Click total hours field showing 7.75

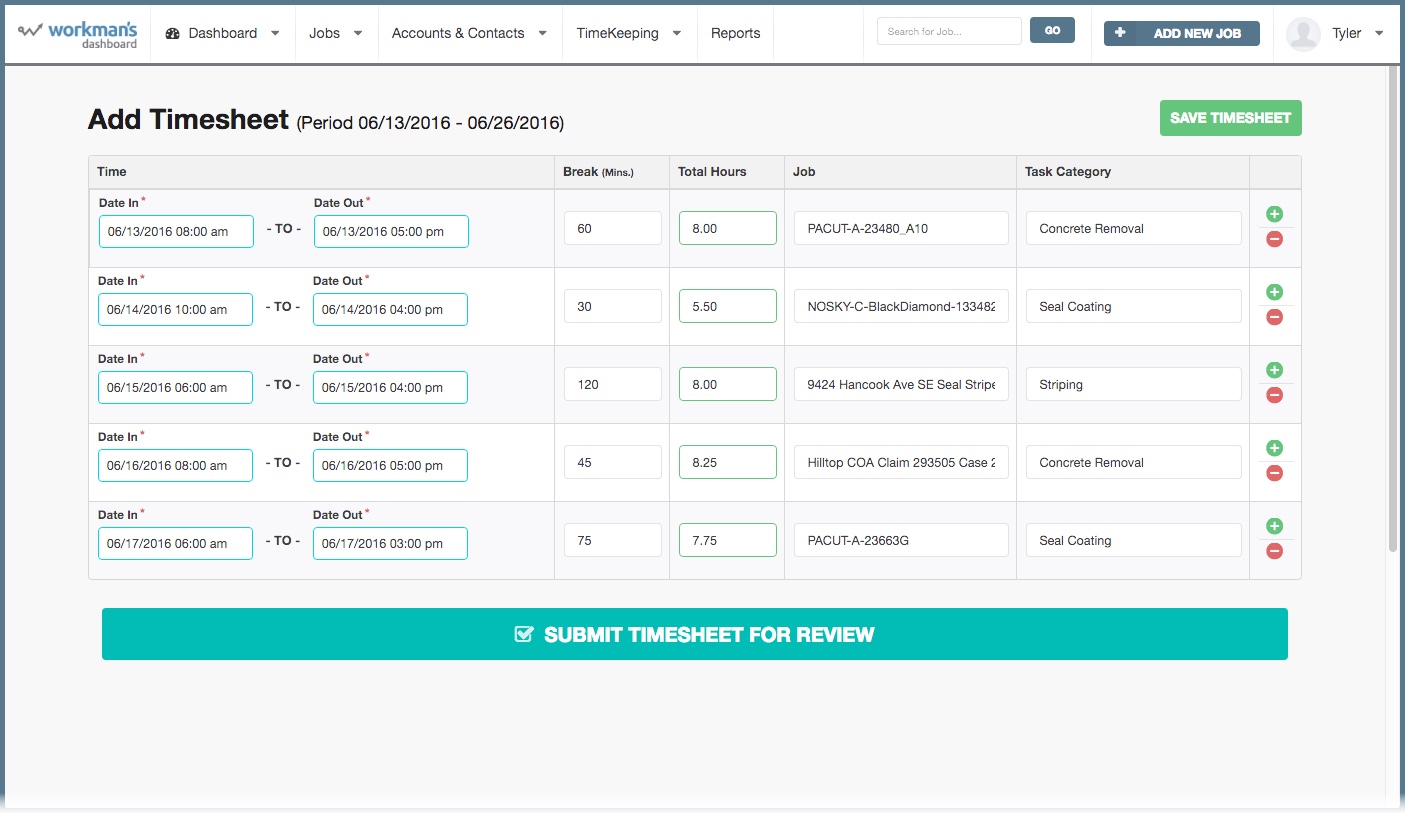(x=728, y=540)
